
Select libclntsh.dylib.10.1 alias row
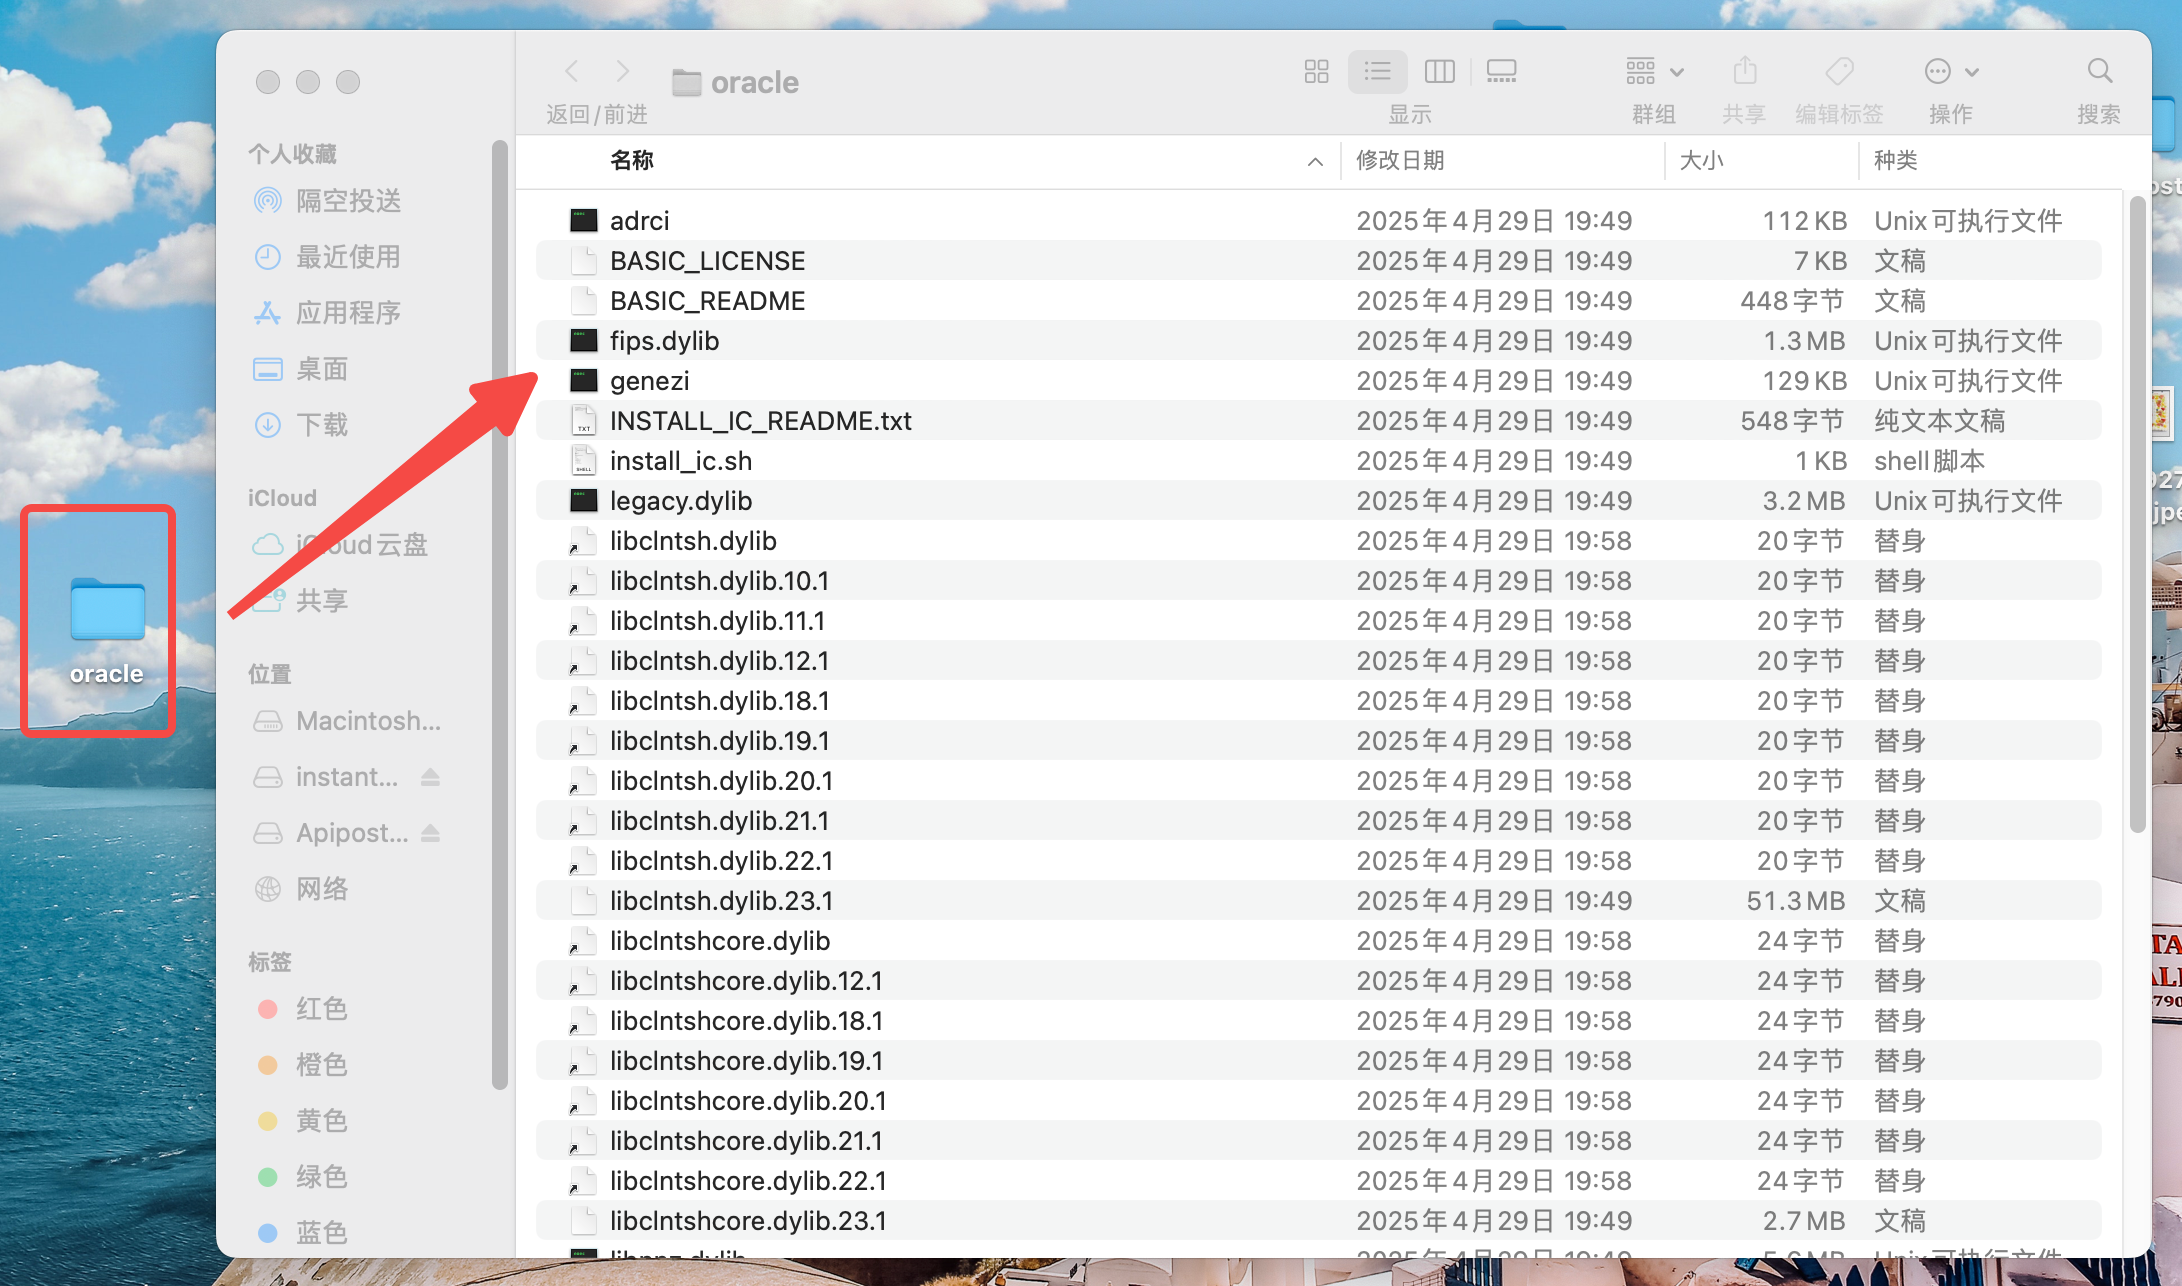pos(1318,581)
